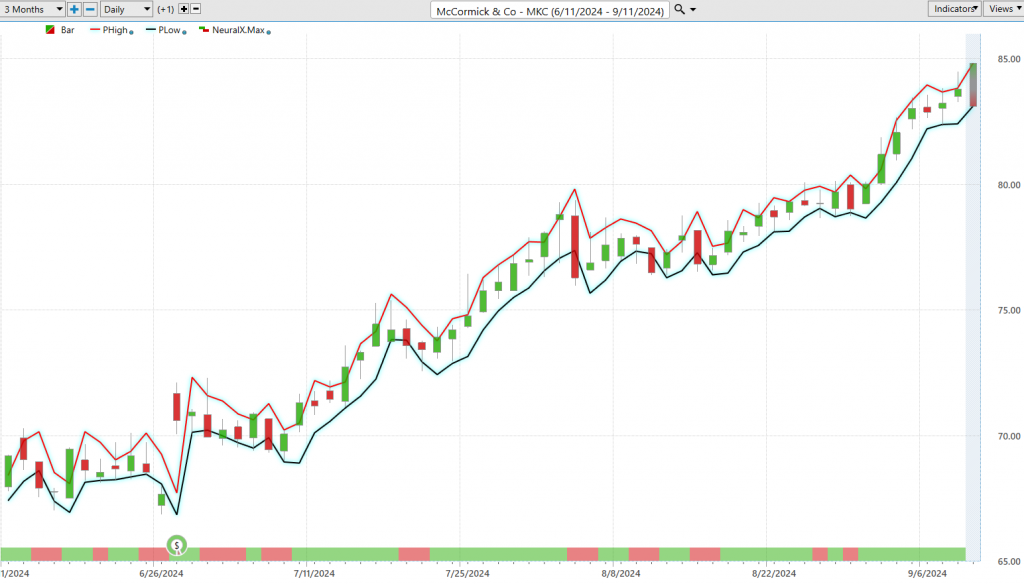
Task: Click the magnifying glass search icon
Action: click(679, 9)
